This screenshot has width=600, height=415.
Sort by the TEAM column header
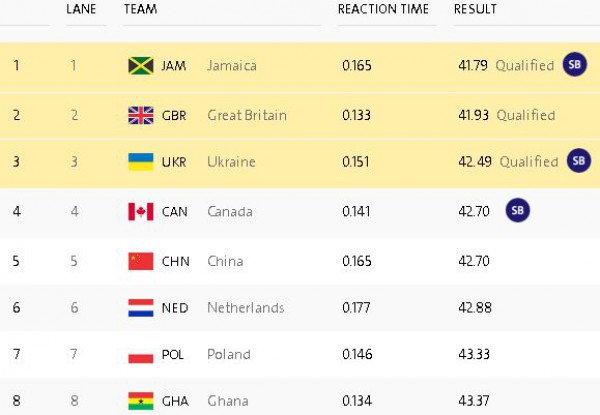(x=140, y=9)
